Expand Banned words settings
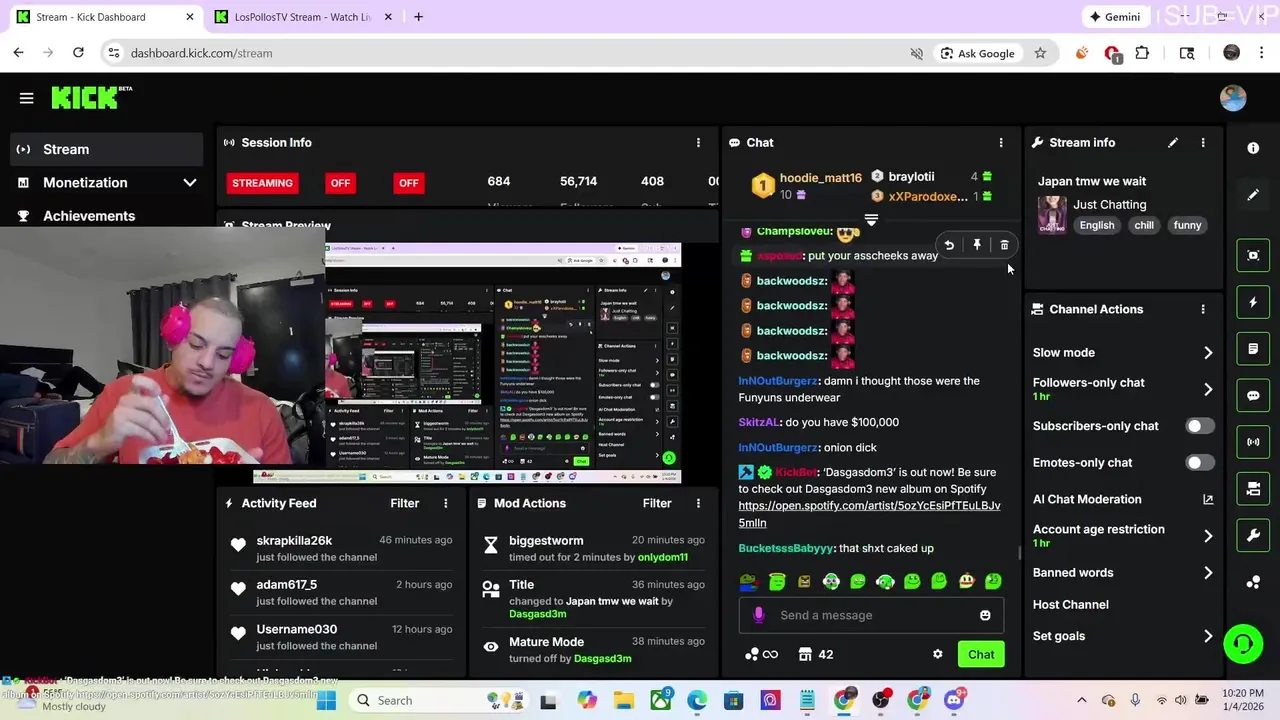1280x720 pixels. pos(1208,573)
